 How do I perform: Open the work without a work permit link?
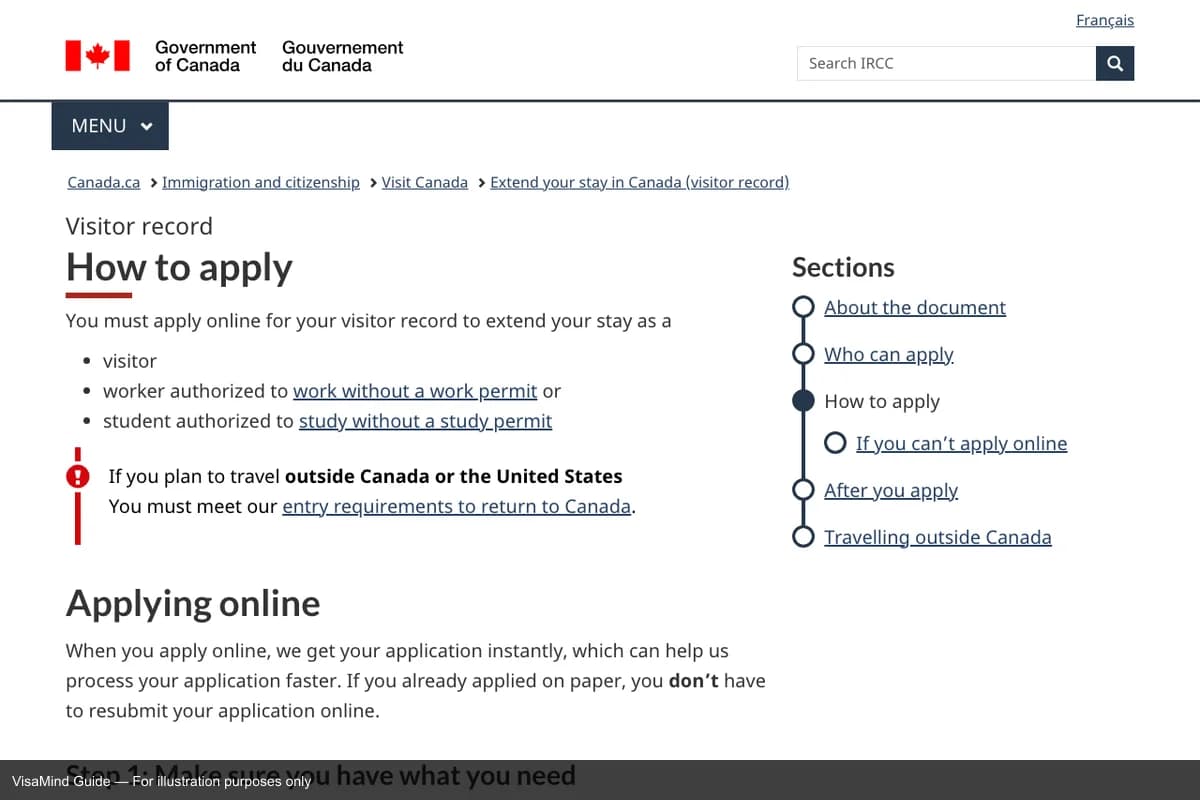point(415,391)
